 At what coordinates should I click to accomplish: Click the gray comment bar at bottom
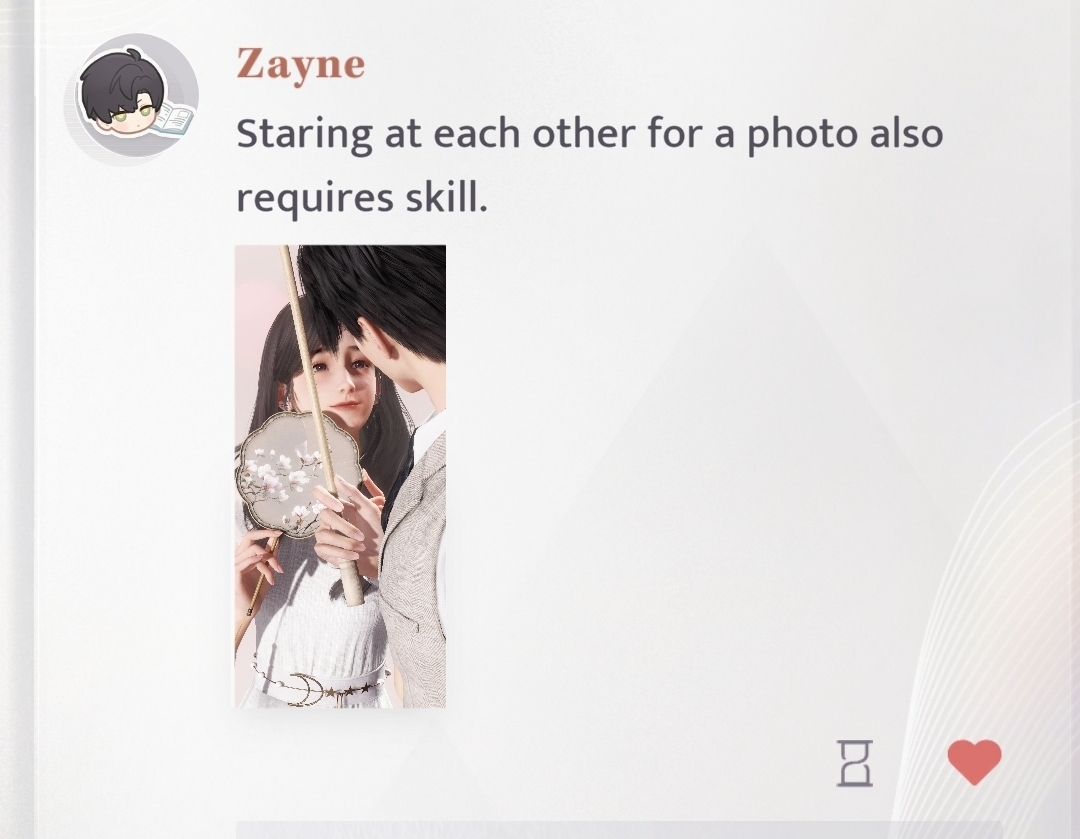pyautogui.click(x=618, y=829)
